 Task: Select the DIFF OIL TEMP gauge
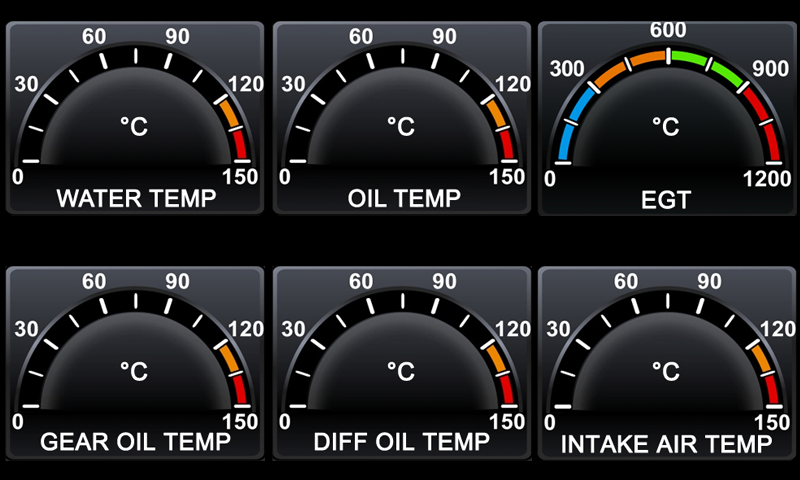click(402, 363)
